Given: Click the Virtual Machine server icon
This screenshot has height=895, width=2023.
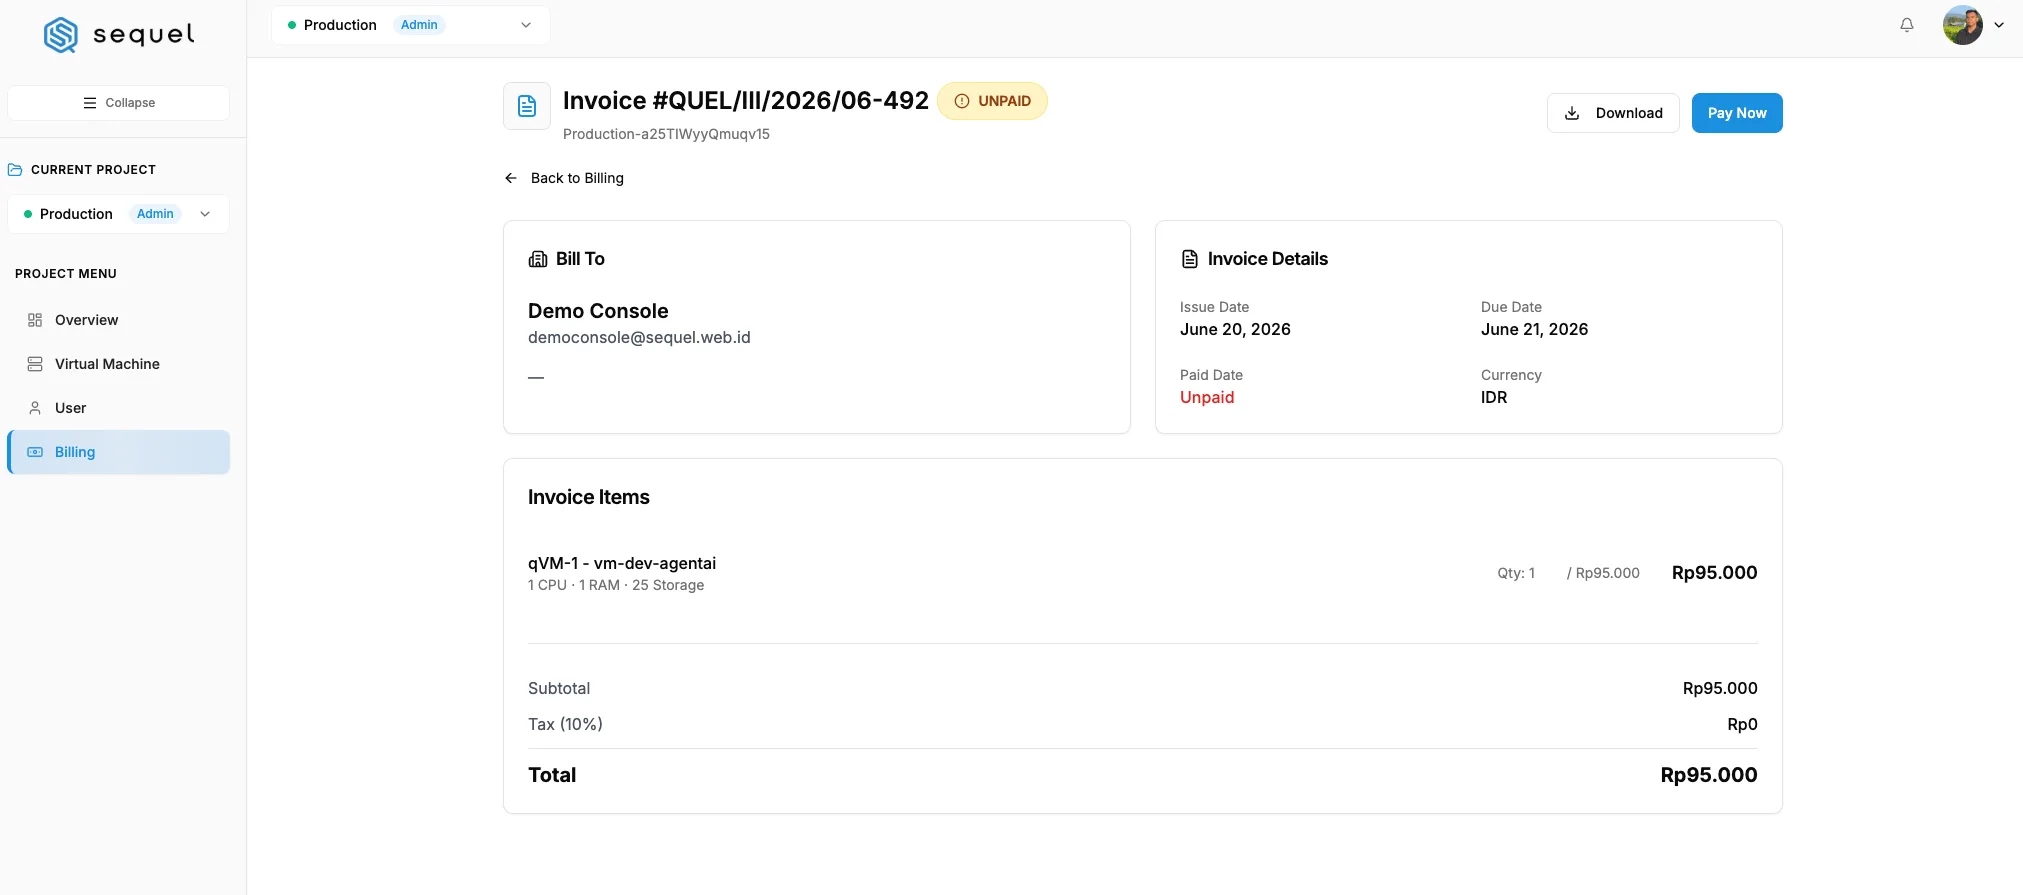Looking at the screenshot, I should (35, 364).
